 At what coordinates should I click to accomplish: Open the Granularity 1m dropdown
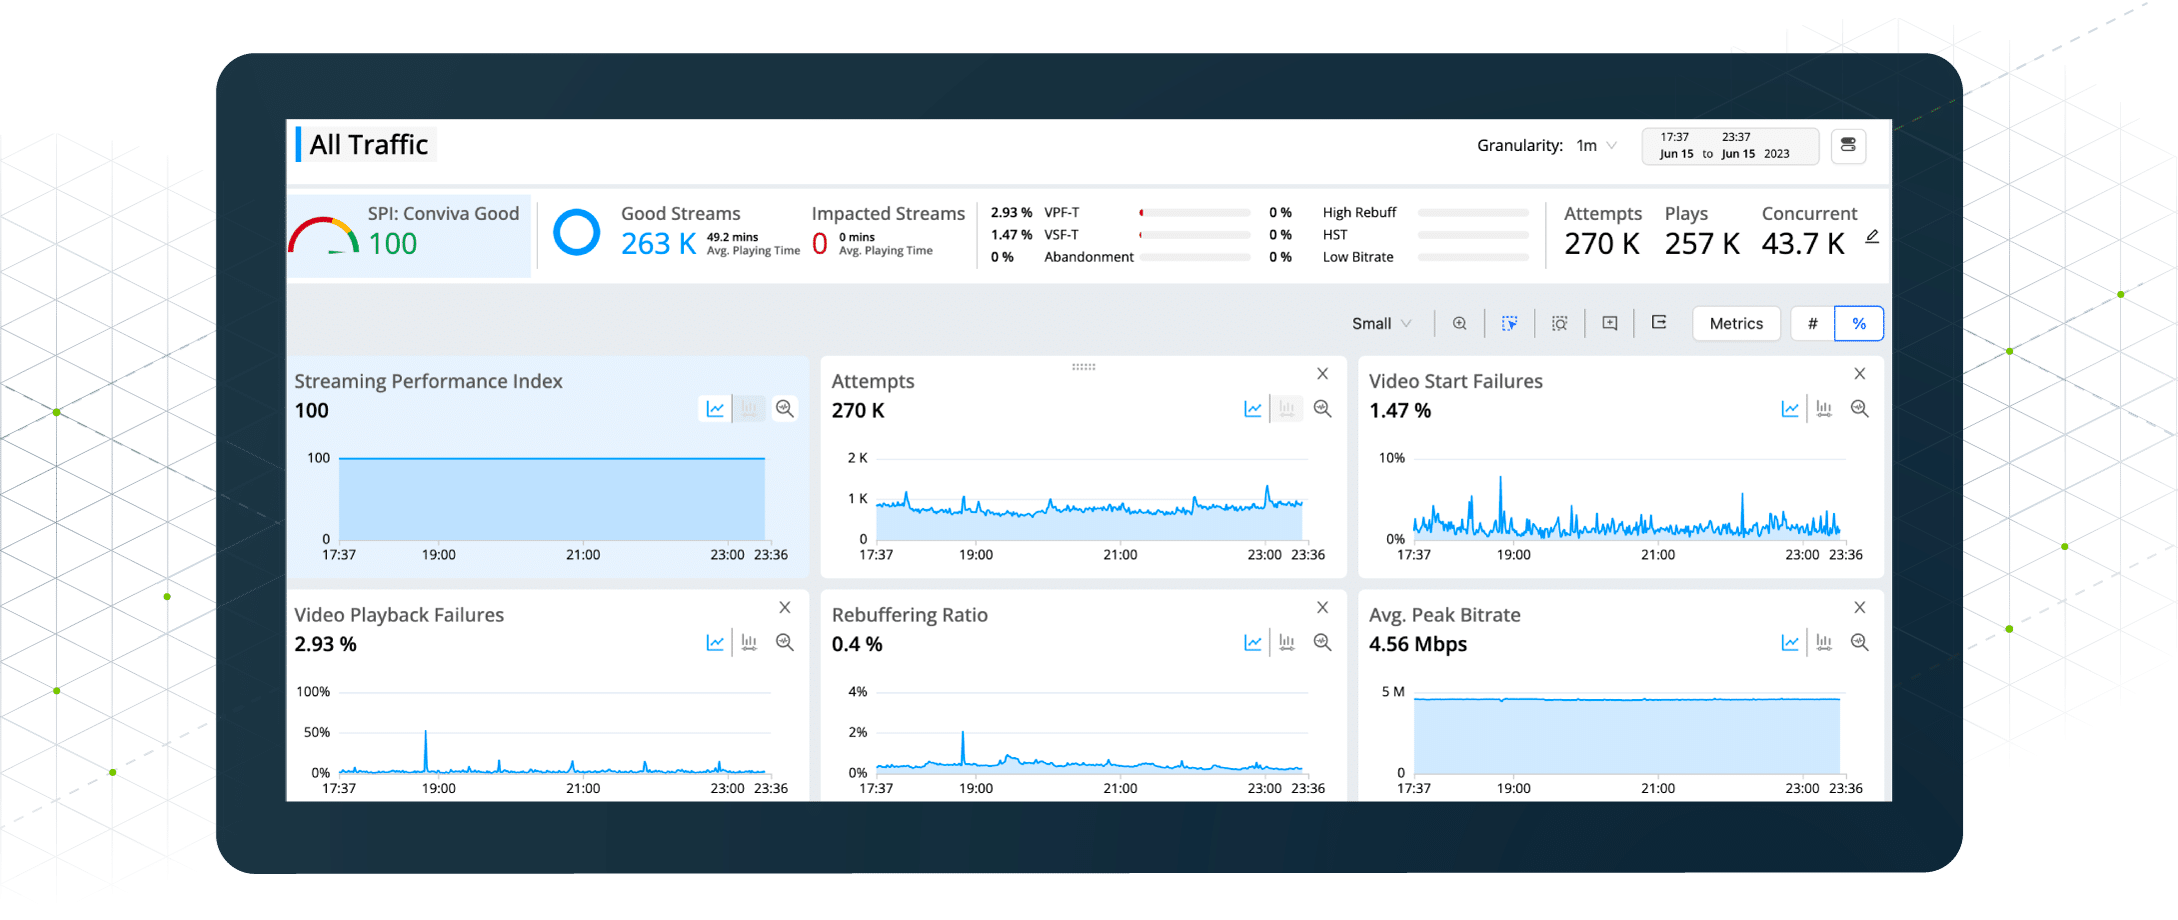1596,146
